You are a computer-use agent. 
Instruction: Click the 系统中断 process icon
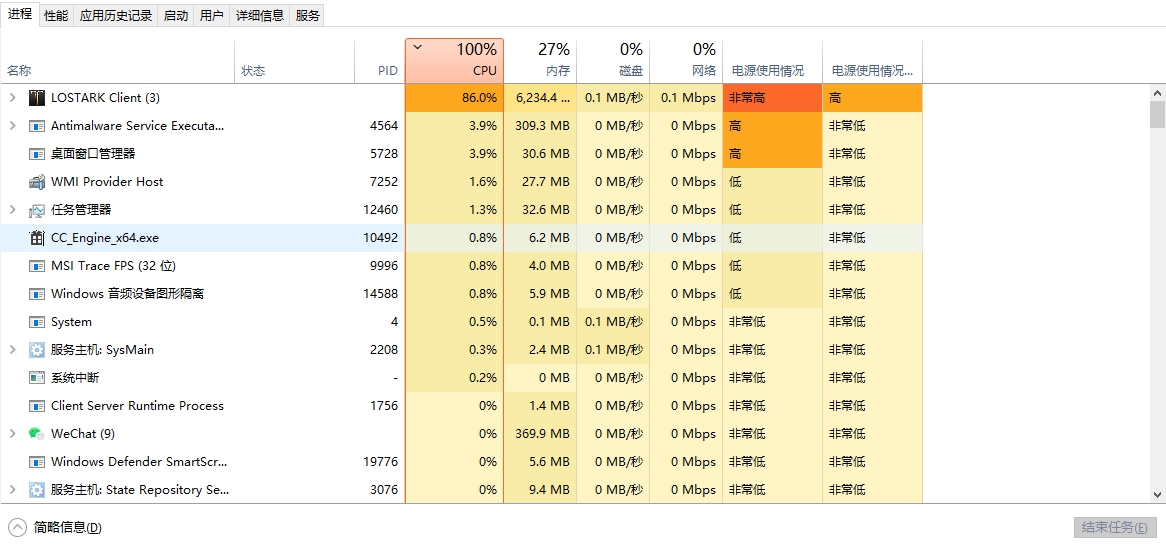coord(37,378)
